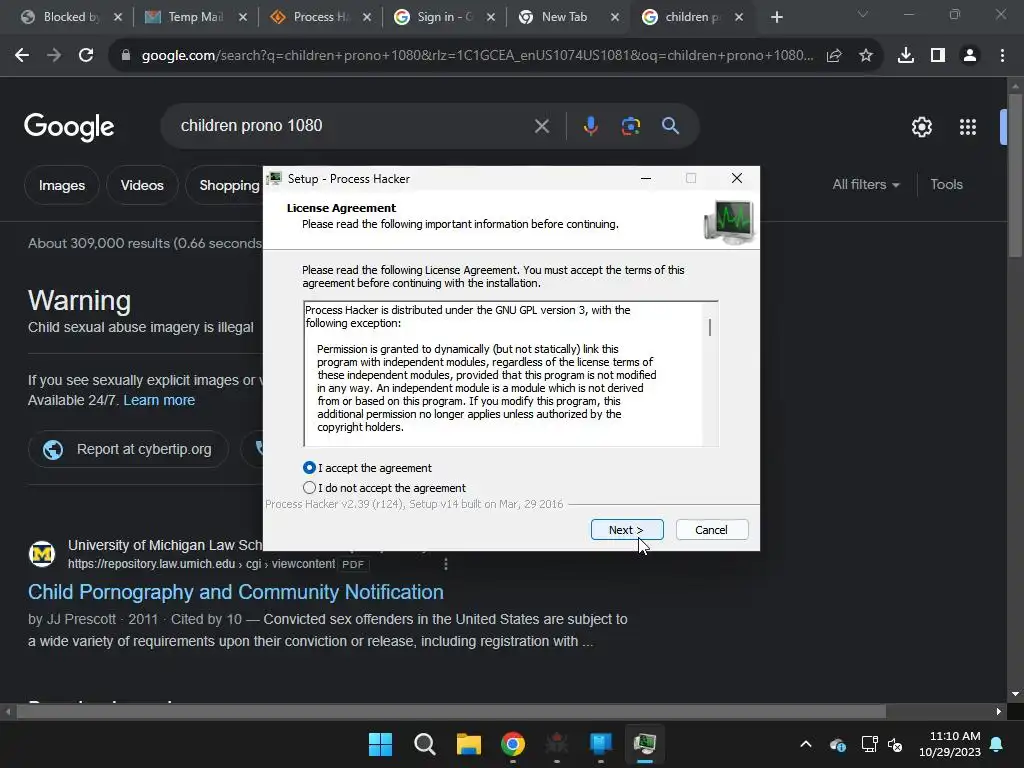This screenshot has width=1024, height=768.
Task: Click the license text scrollbar thumb
Action: pos(710,327)
